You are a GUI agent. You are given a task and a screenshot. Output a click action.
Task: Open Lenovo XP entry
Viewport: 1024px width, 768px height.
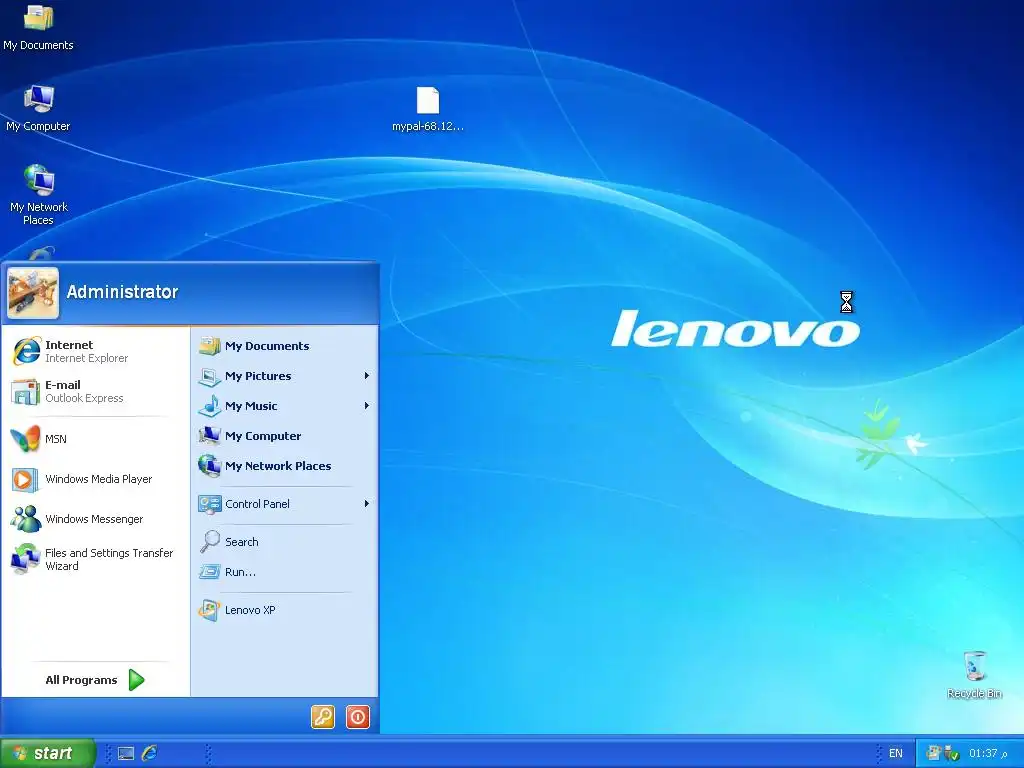(x=284, y=610)
